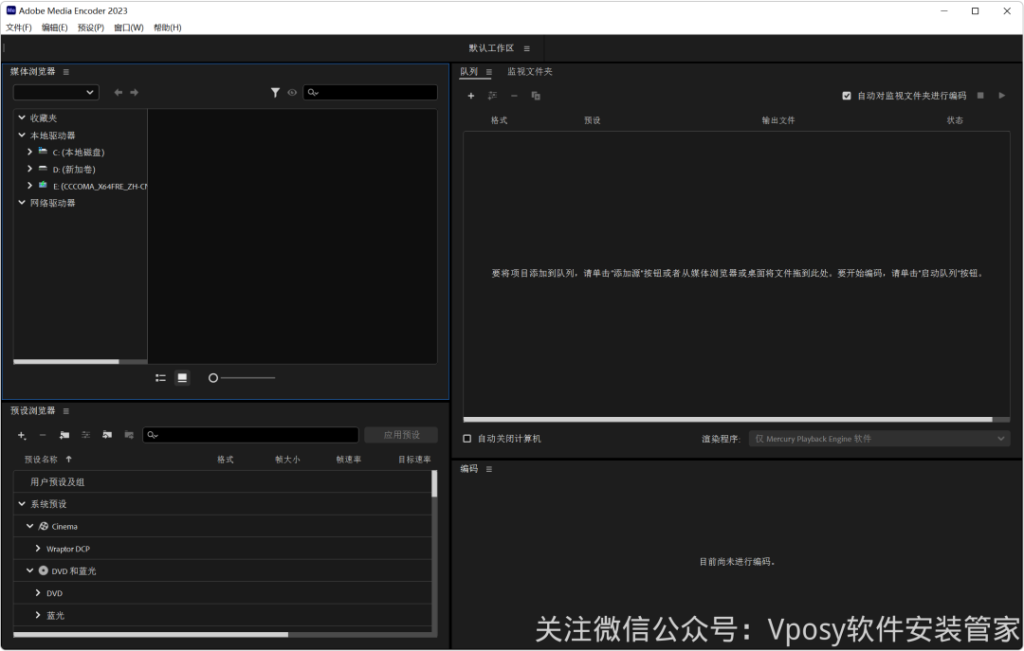Collapse the 系统预设 group

(22, 504)
